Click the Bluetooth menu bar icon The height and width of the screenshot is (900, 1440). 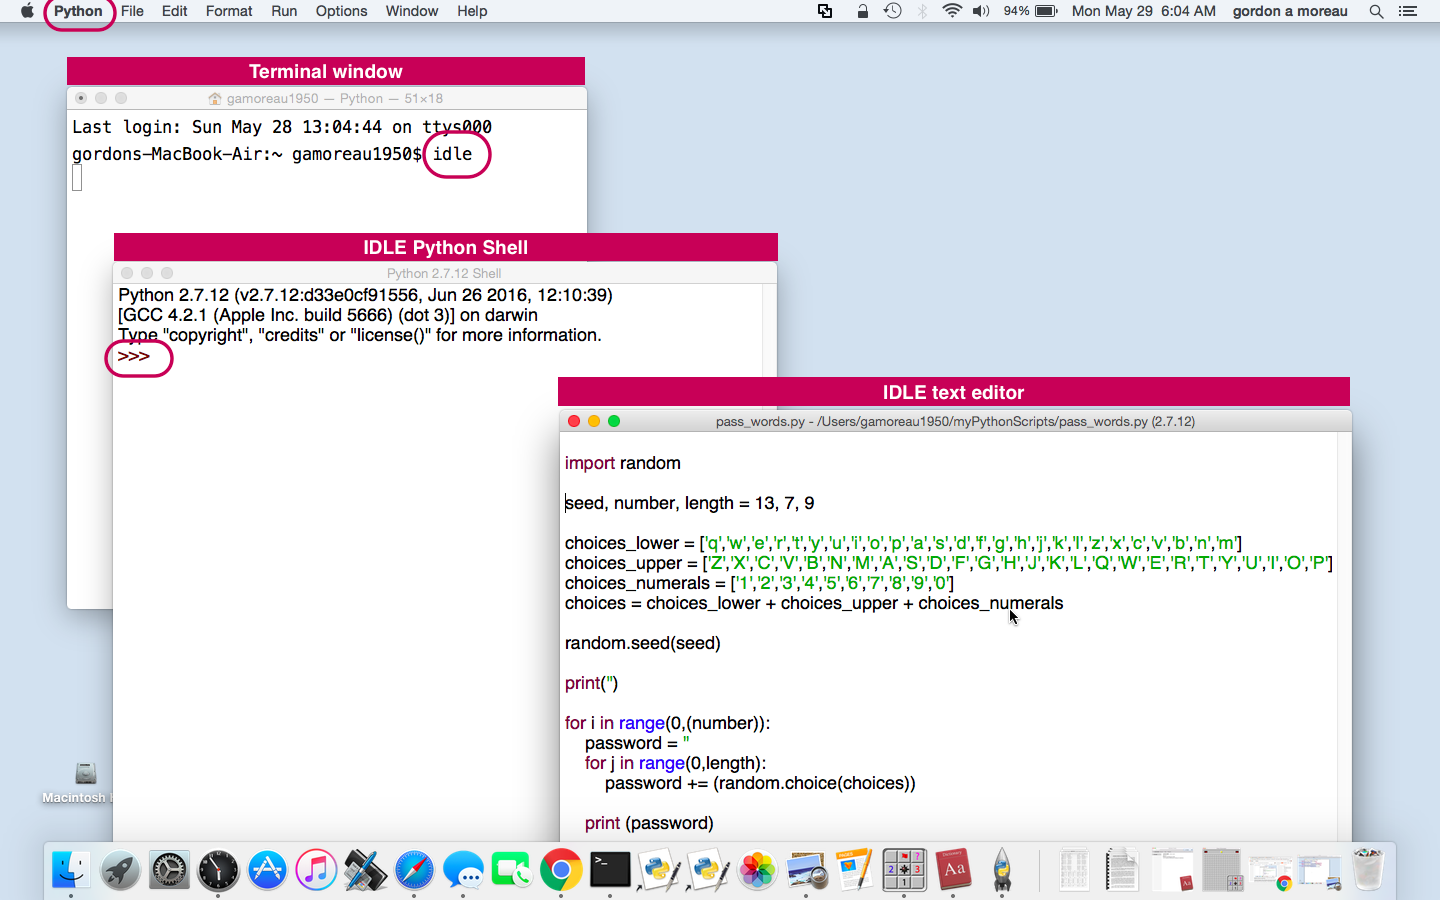point(922,11)
